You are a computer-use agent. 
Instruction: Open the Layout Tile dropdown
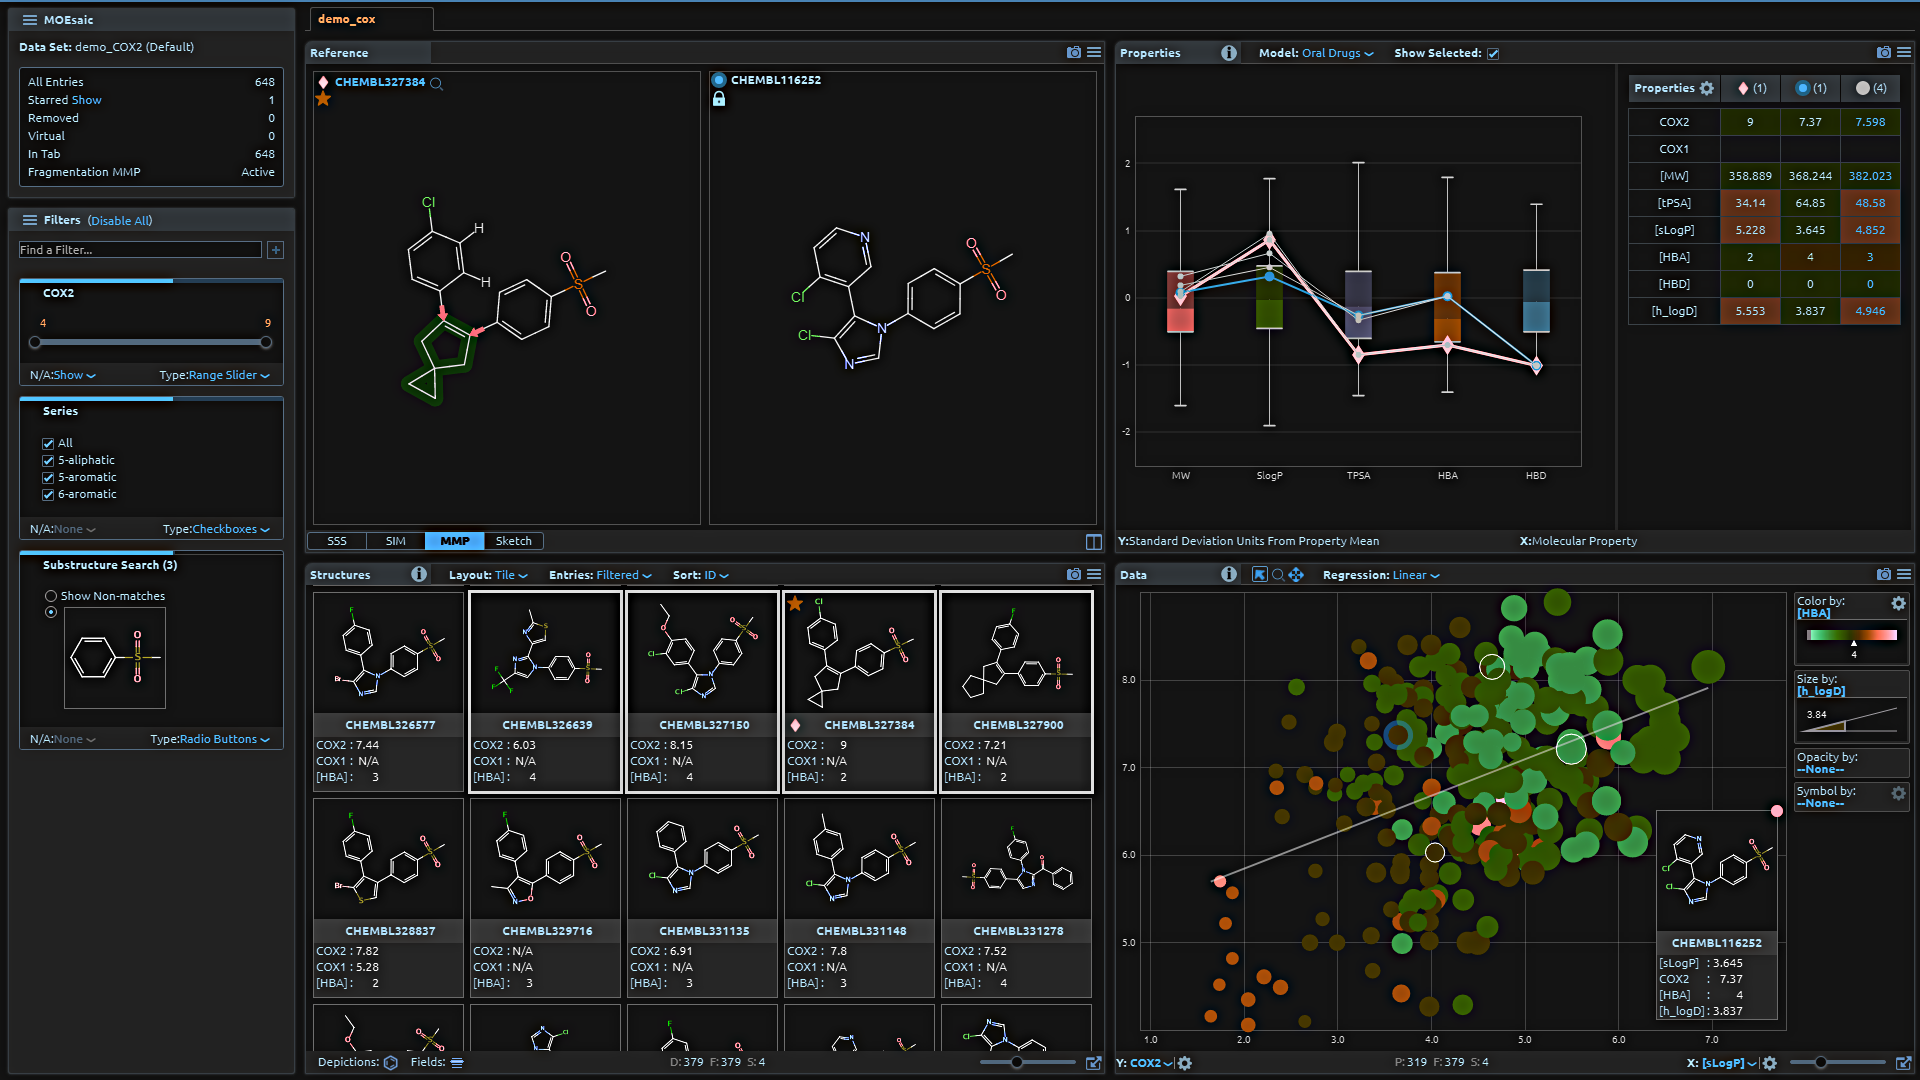pyautogui.click(x=511, y=576)
